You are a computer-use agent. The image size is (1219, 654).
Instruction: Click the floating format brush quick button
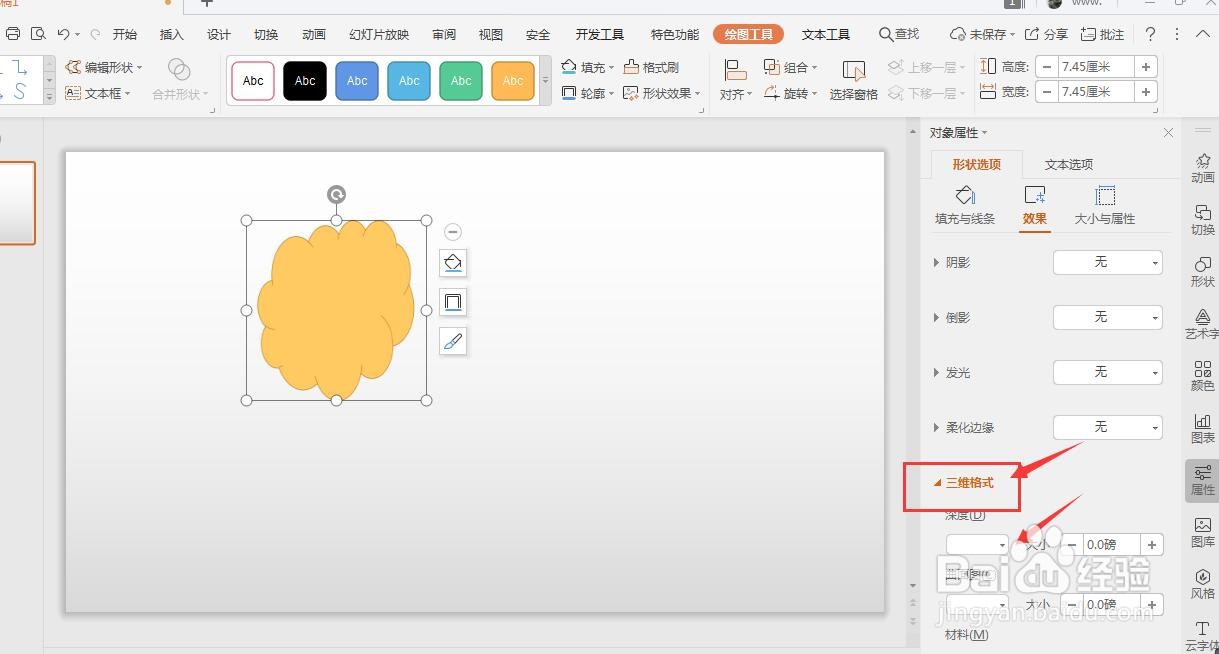(x=453, y=341)
